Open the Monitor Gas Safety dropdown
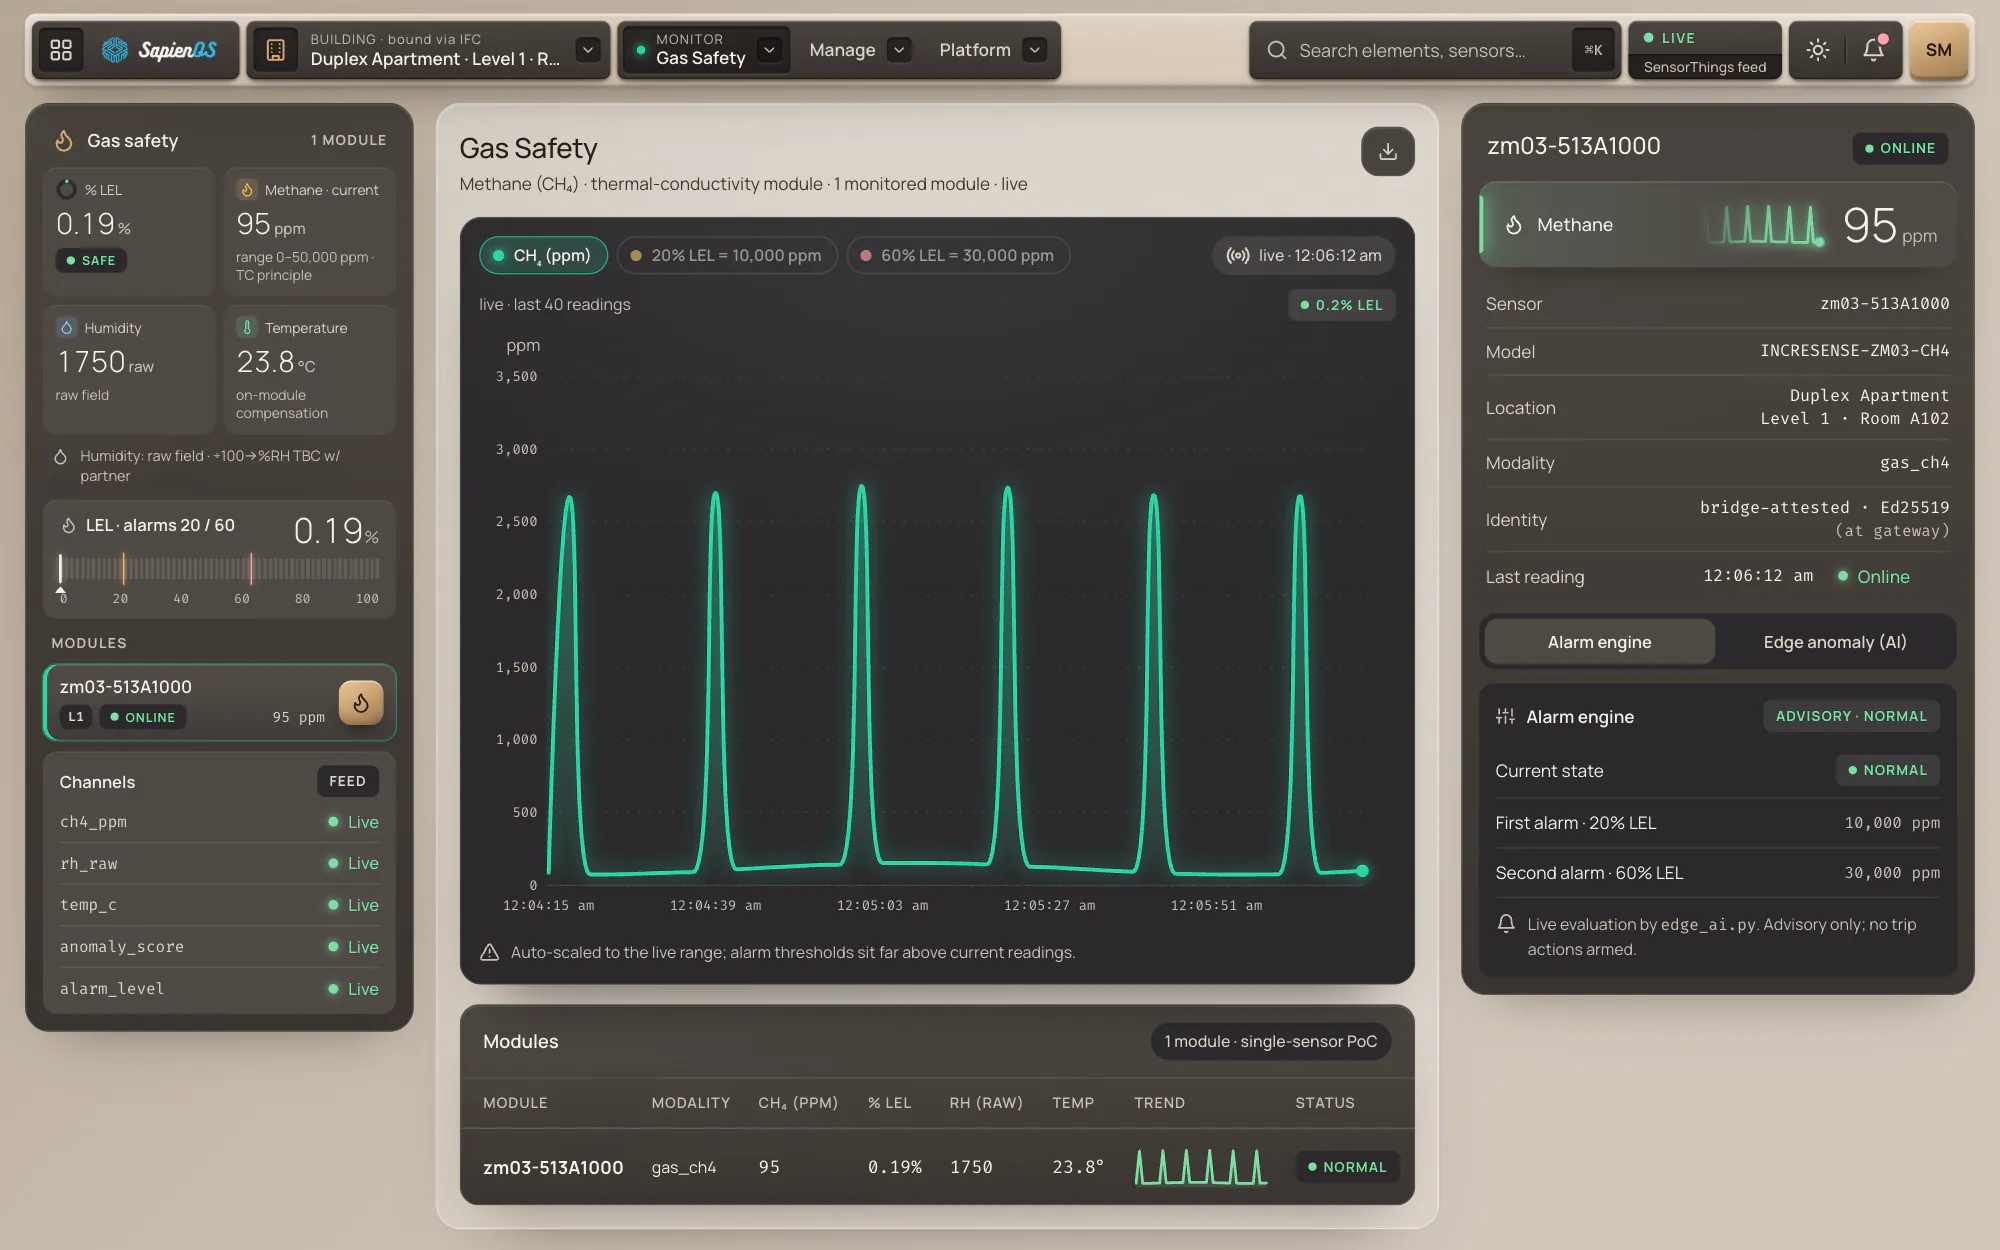 click(704, 50)
